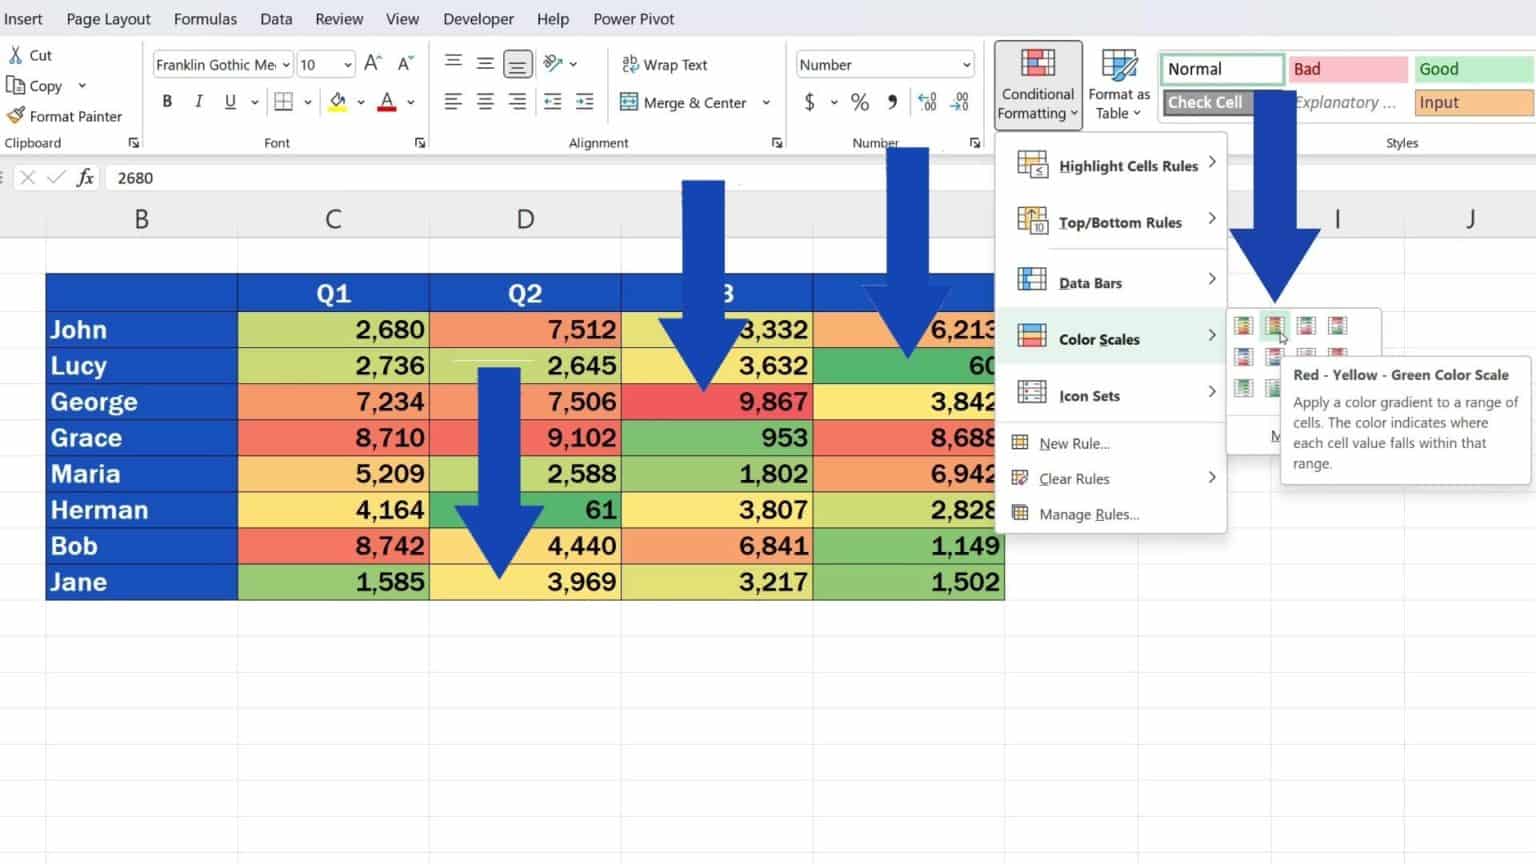Viewport: 1536px width, 864px height.
Task: Click the Percent Style icon
Action: [858, 101]
